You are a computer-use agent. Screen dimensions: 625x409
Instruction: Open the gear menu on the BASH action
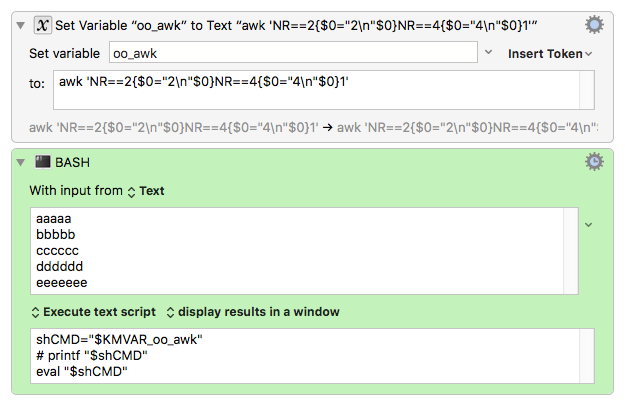click(x=594, y=161)
